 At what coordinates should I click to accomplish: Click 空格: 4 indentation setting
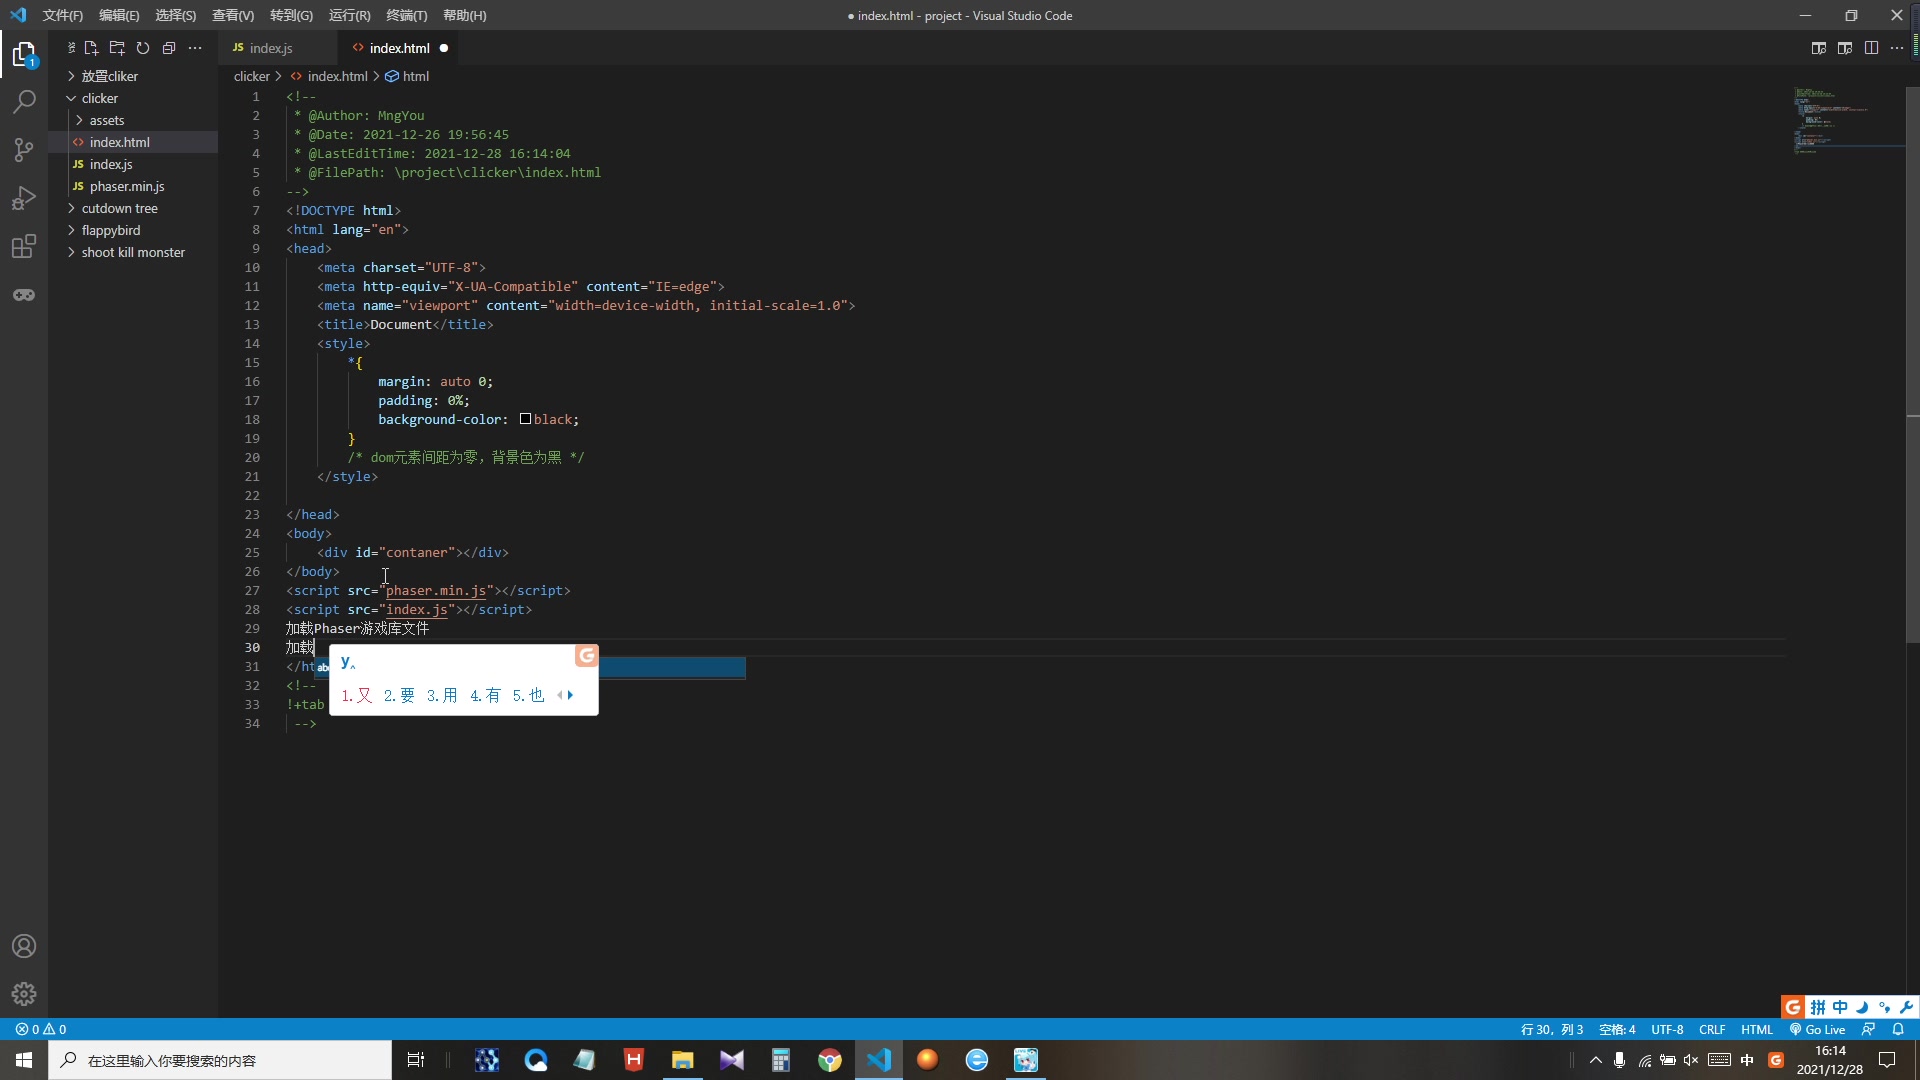coord(1617,1029)
